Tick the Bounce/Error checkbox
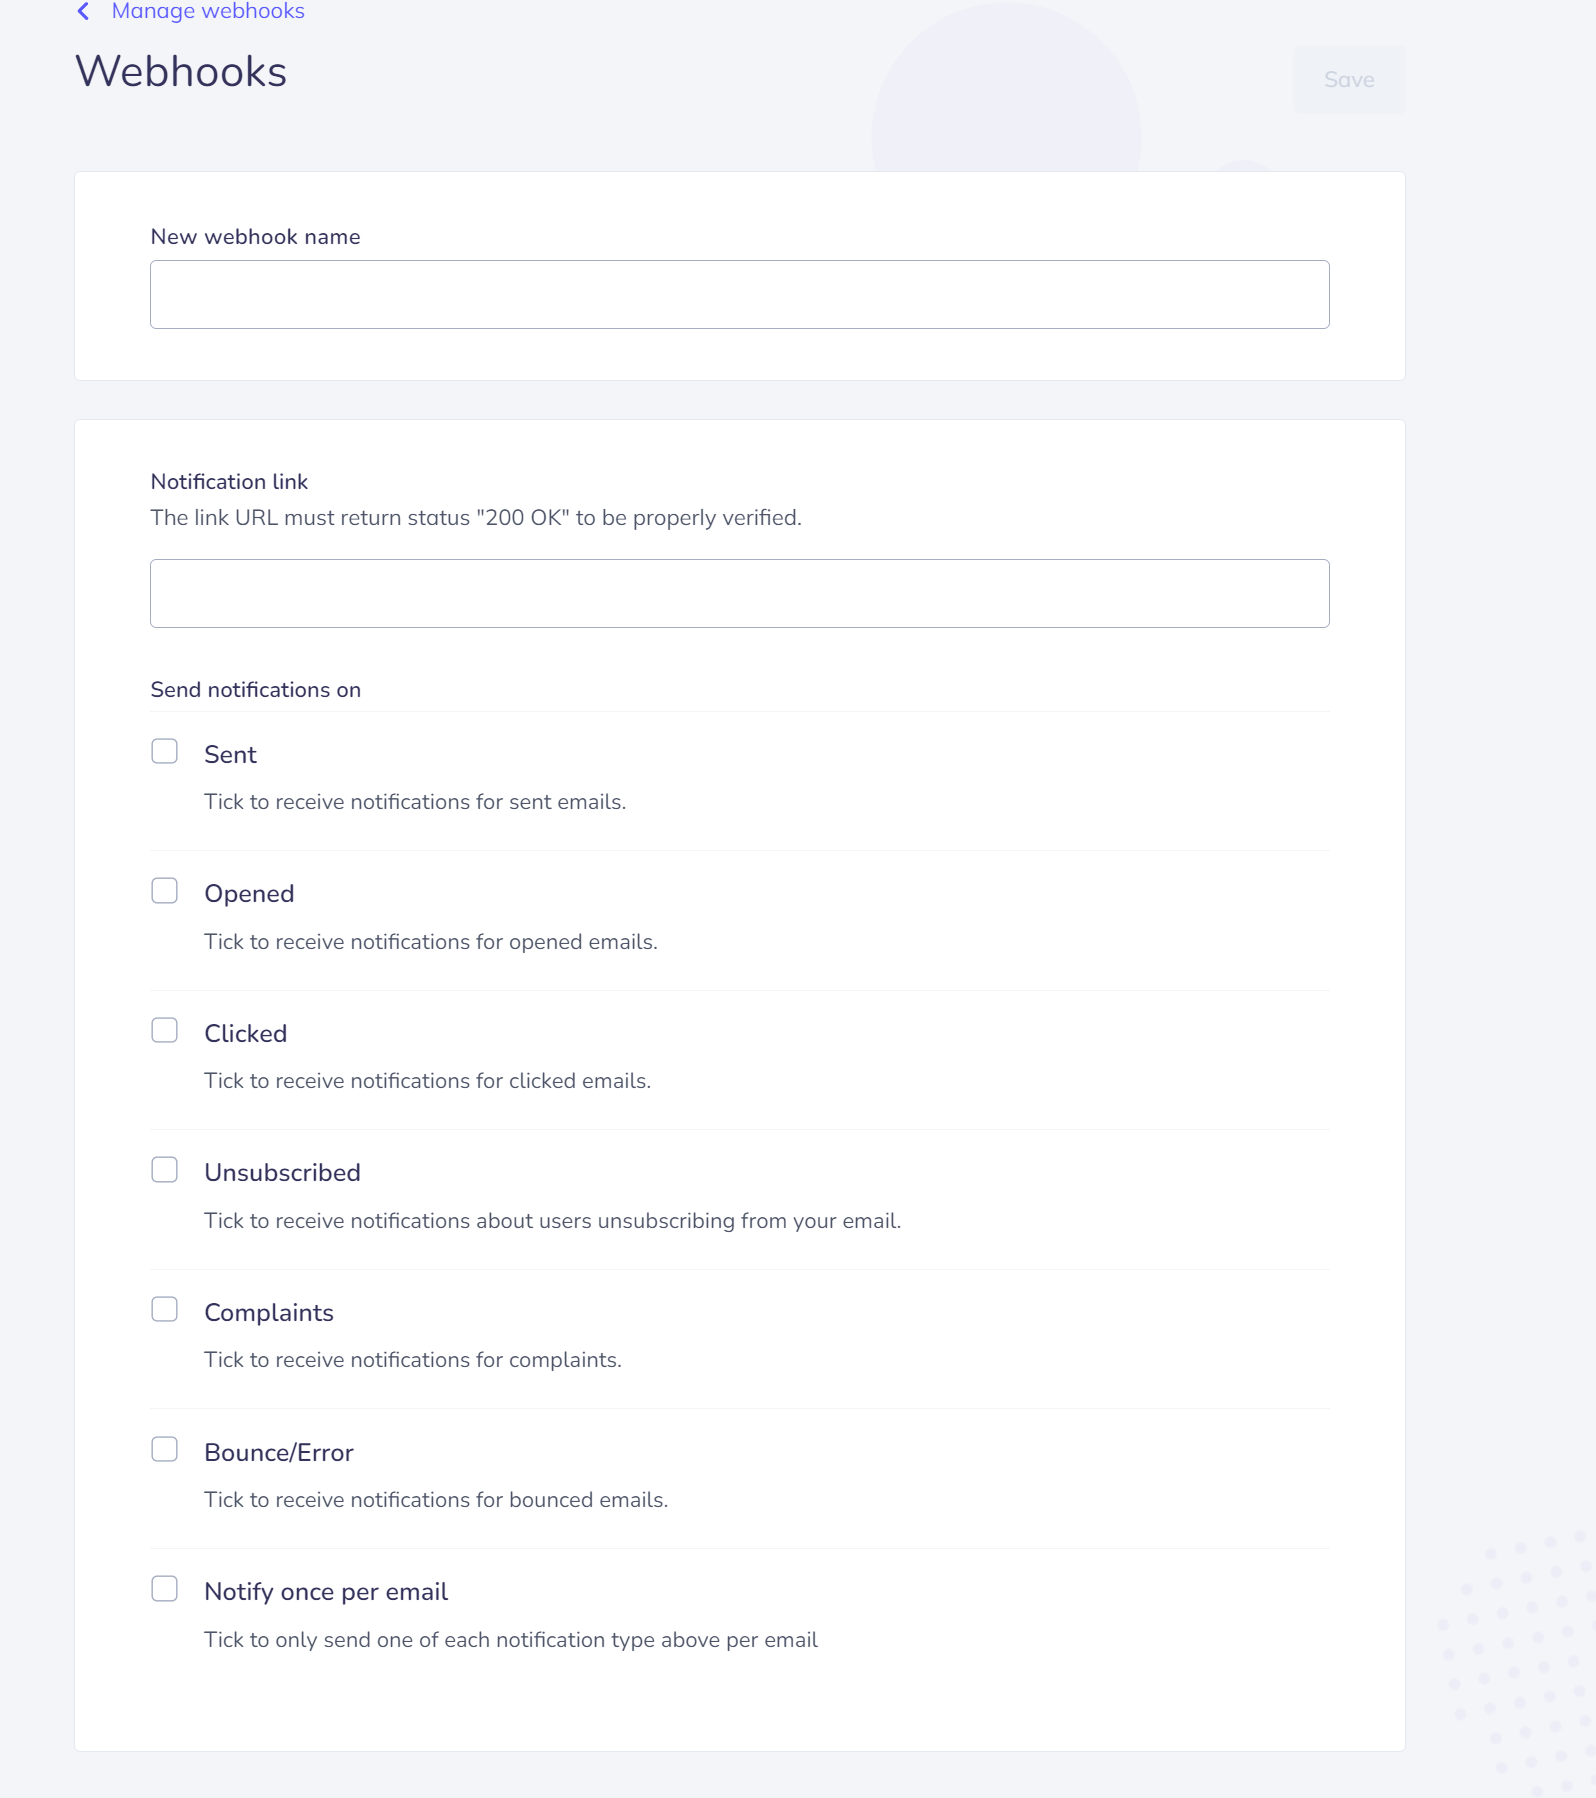 pyautogui.click(x=165, y=1449)
